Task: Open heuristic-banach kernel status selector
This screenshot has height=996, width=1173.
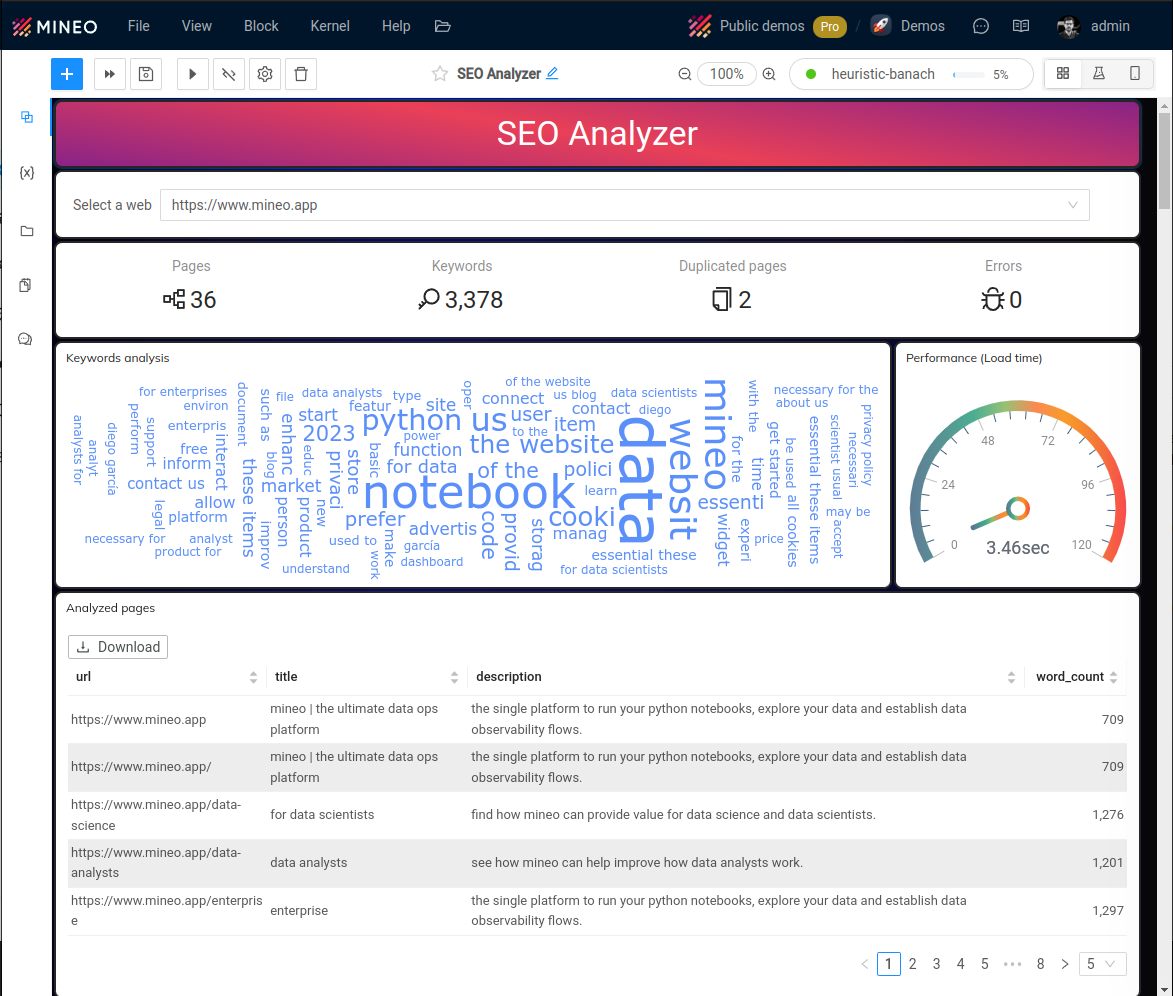Action: point(911,74)
